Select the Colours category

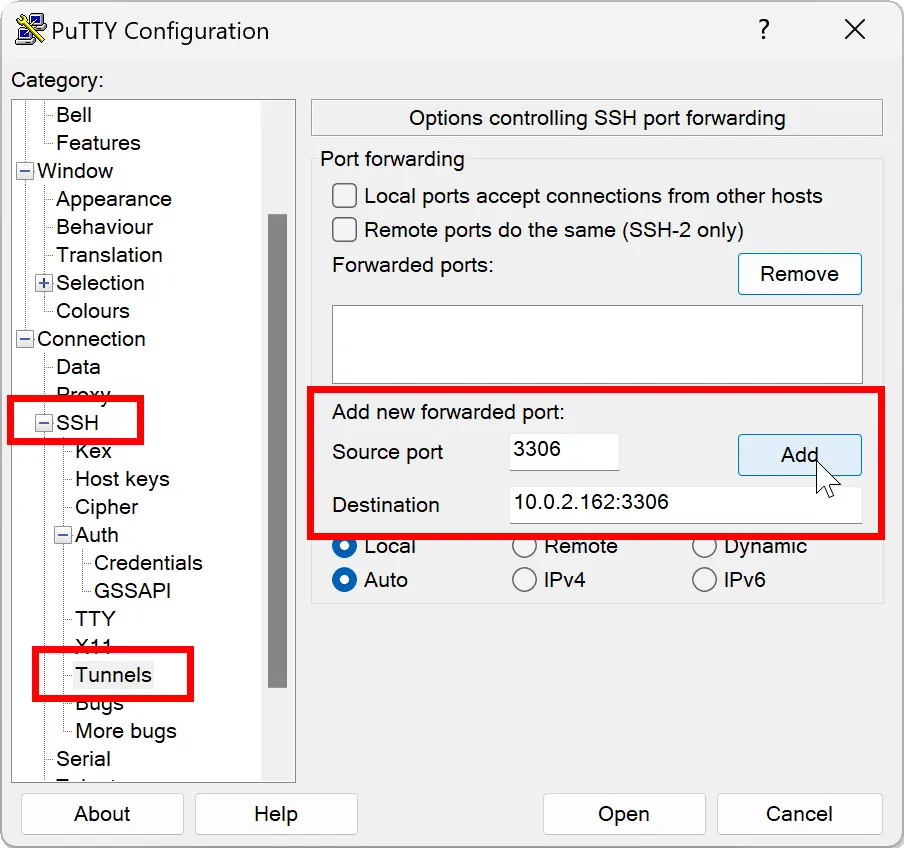[93, 311]
